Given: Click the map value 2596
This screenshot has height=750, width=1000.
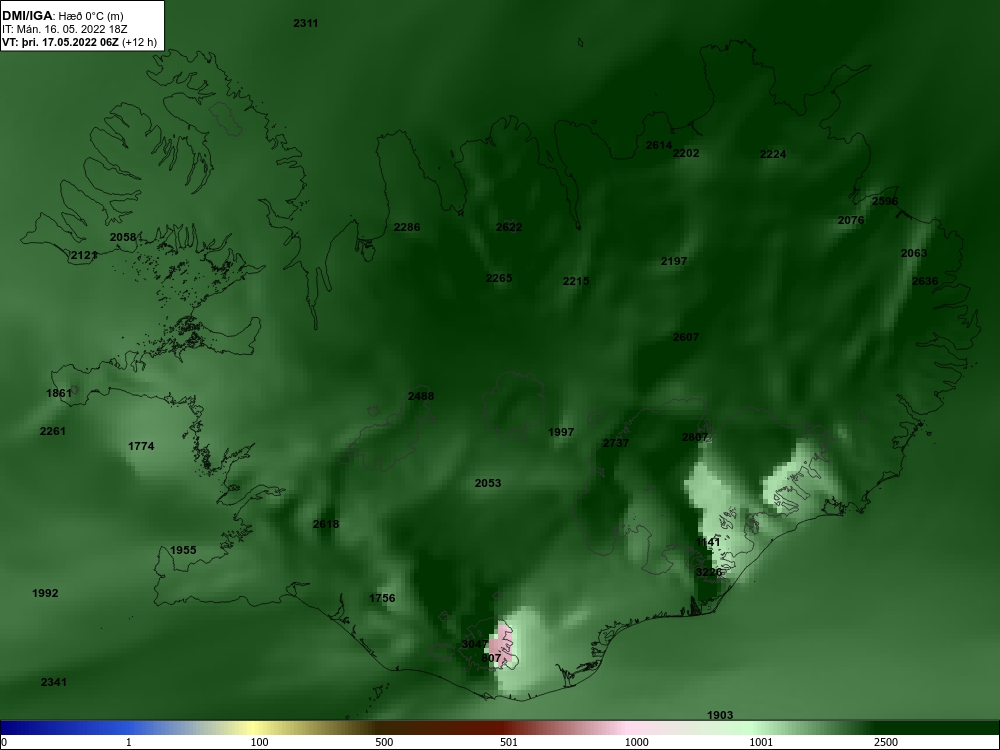Looking at the screenshot, I should (x=885, y=202).
